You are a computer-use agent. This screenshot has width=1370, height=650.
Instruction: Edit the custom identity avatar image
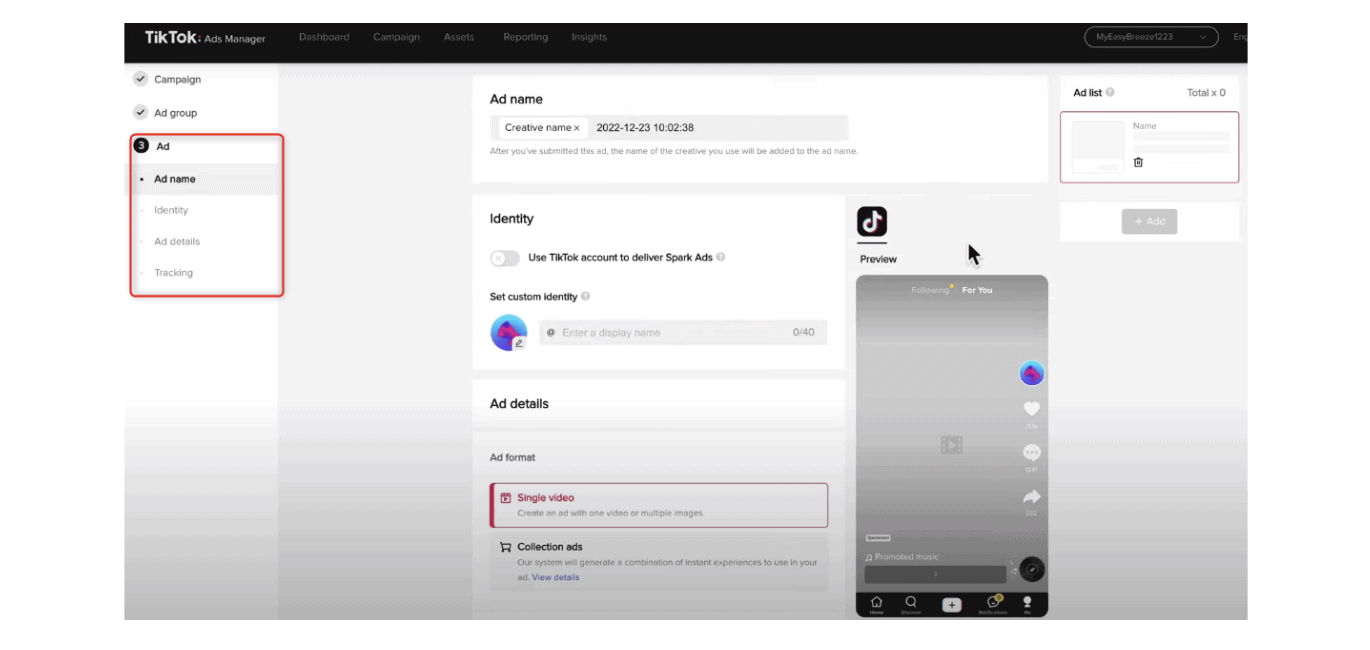(518, 343)
